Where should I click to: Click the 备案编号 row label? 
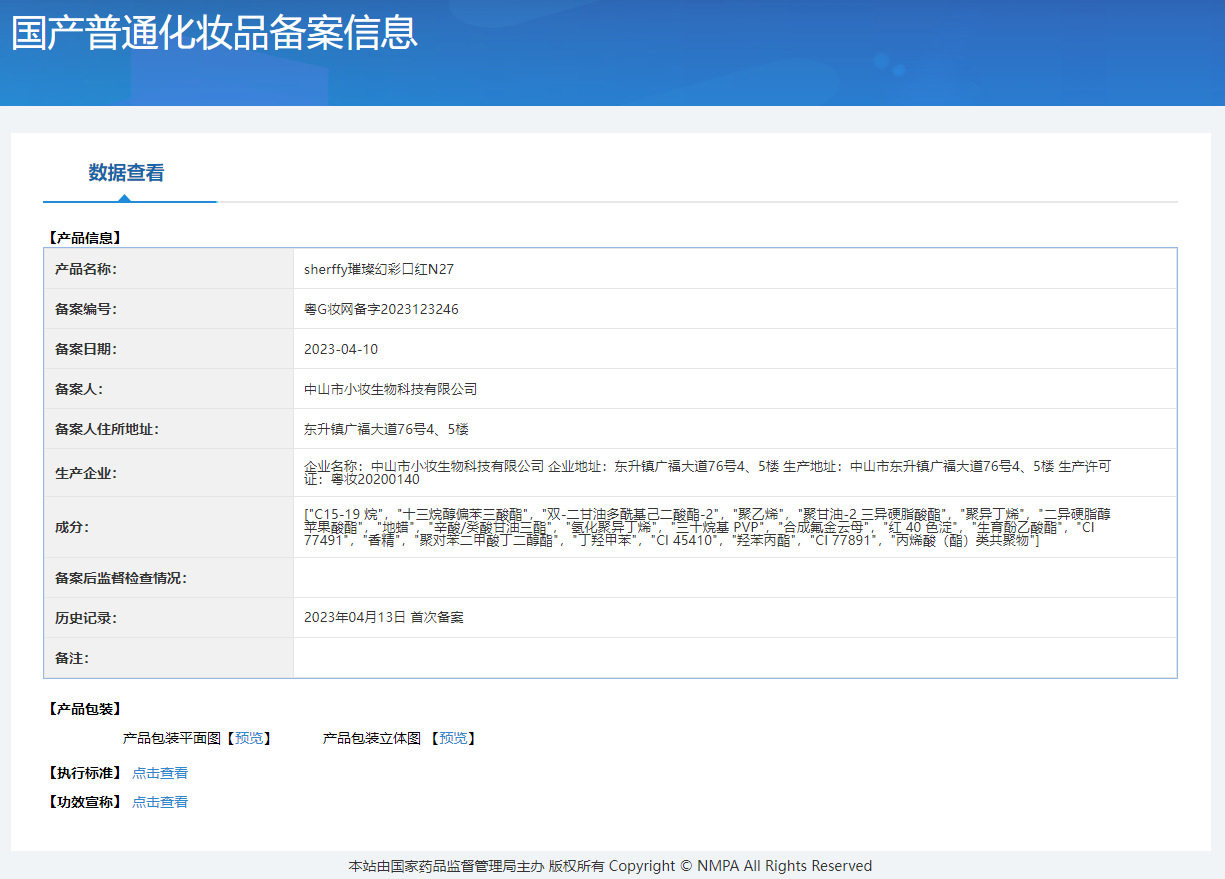[86, 309]
